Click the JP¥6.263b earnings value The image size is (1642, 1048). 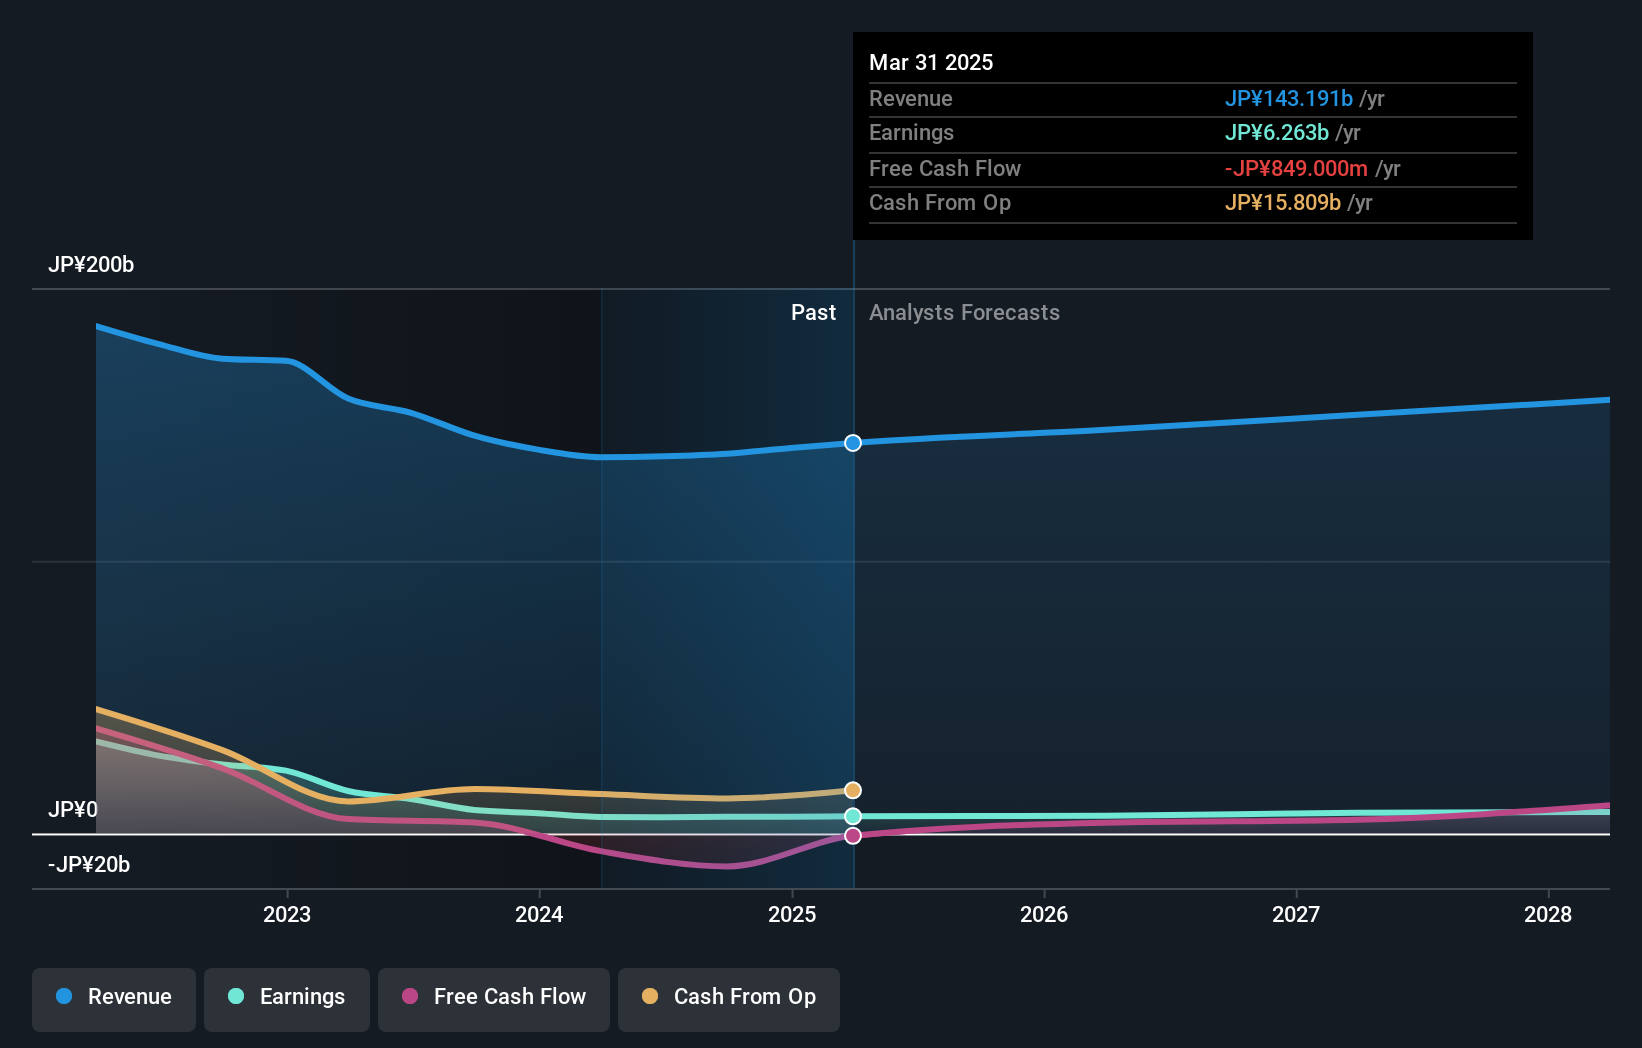[1277, 133]
